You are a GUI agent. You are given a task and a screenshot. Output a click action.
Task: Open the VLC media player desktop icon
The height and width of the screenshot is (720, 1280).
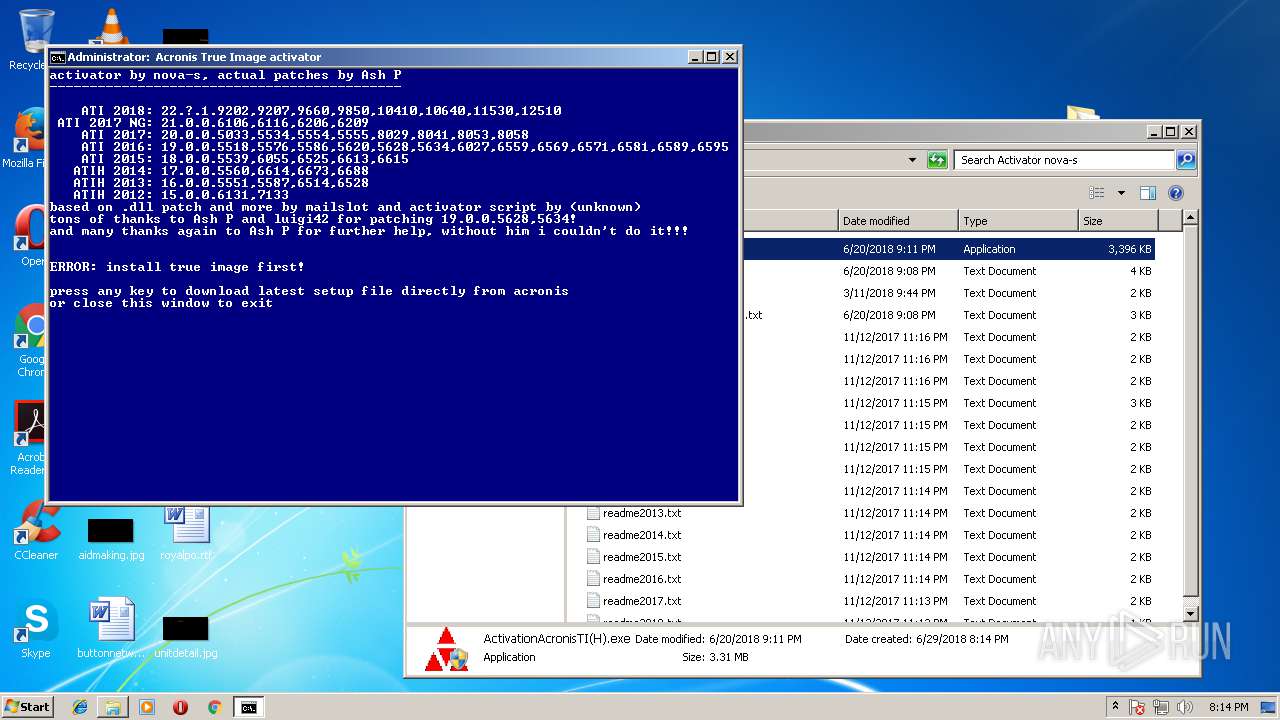111,28
